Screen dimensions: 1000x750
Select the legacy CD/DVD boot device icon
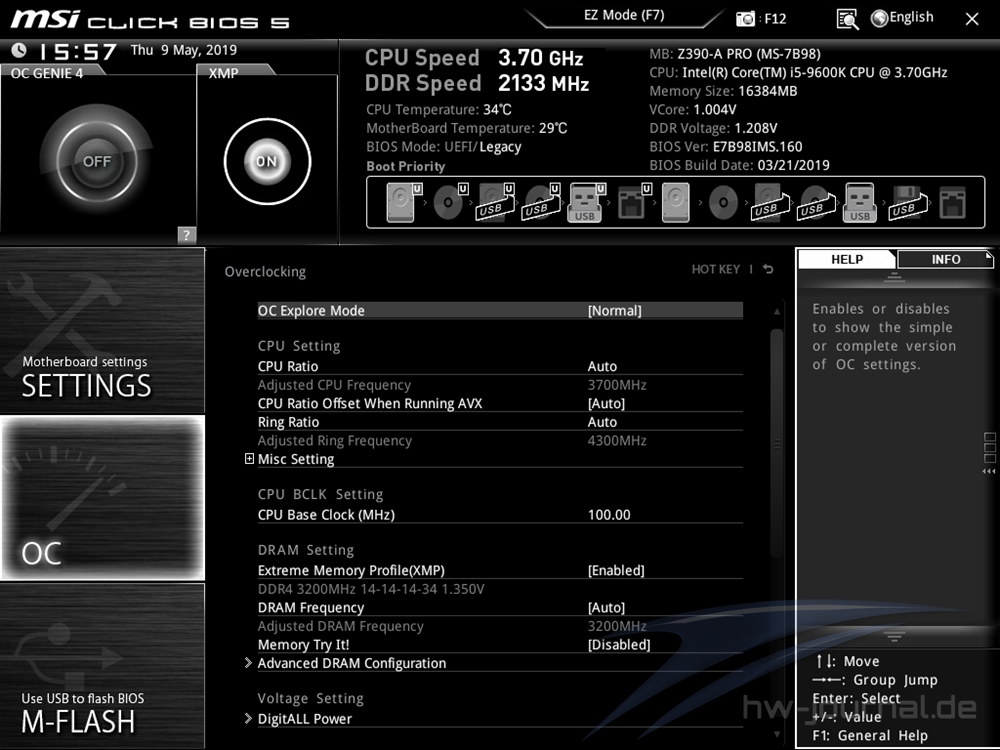tap(723, 202)
